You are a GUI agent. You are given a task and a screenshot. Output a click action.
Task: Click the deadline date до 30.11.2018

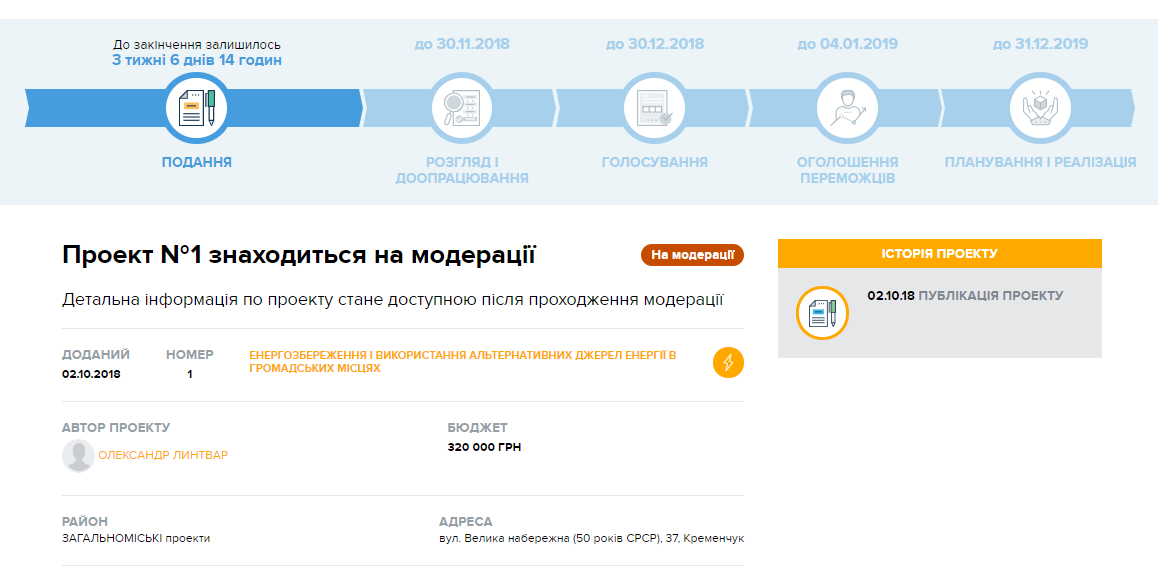(461, 44)
